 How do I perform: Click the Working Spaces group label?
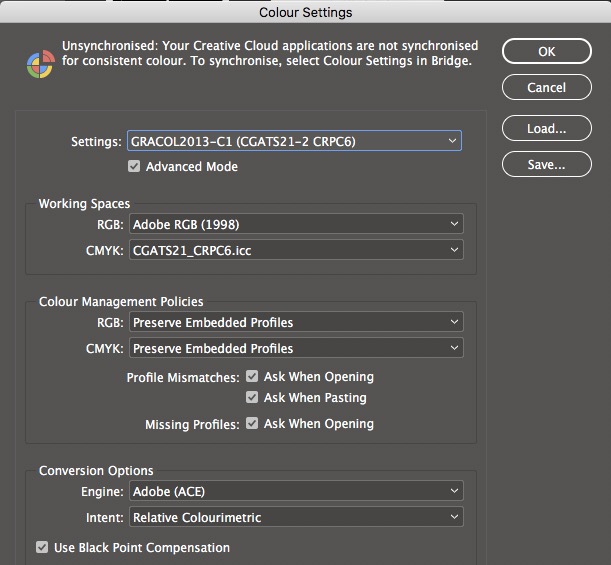click(x=84, y=204)
